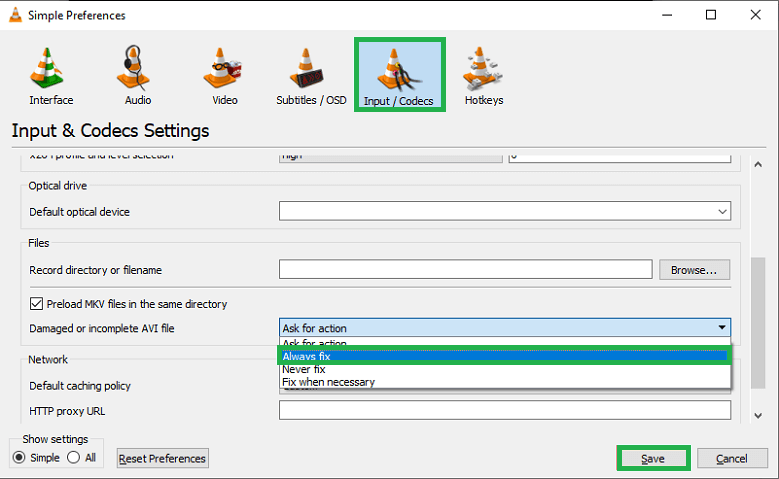Open the Video preferences cone icon
779x479 pixels.
(222, 68)
